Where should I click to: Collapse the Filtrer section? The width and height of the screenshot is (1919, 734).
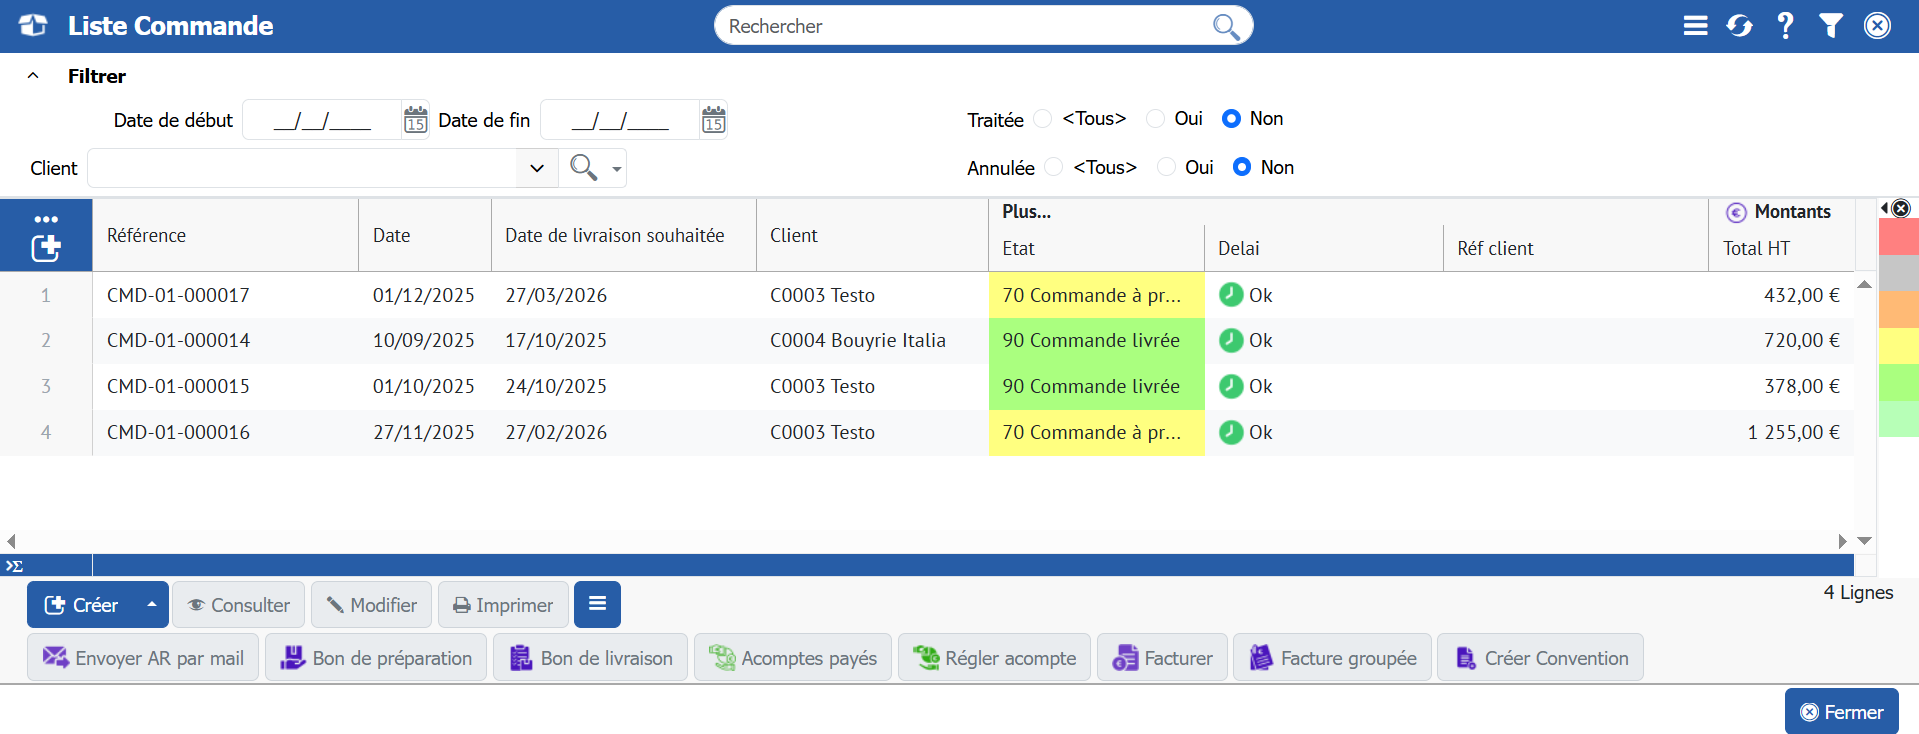point(33,76)
